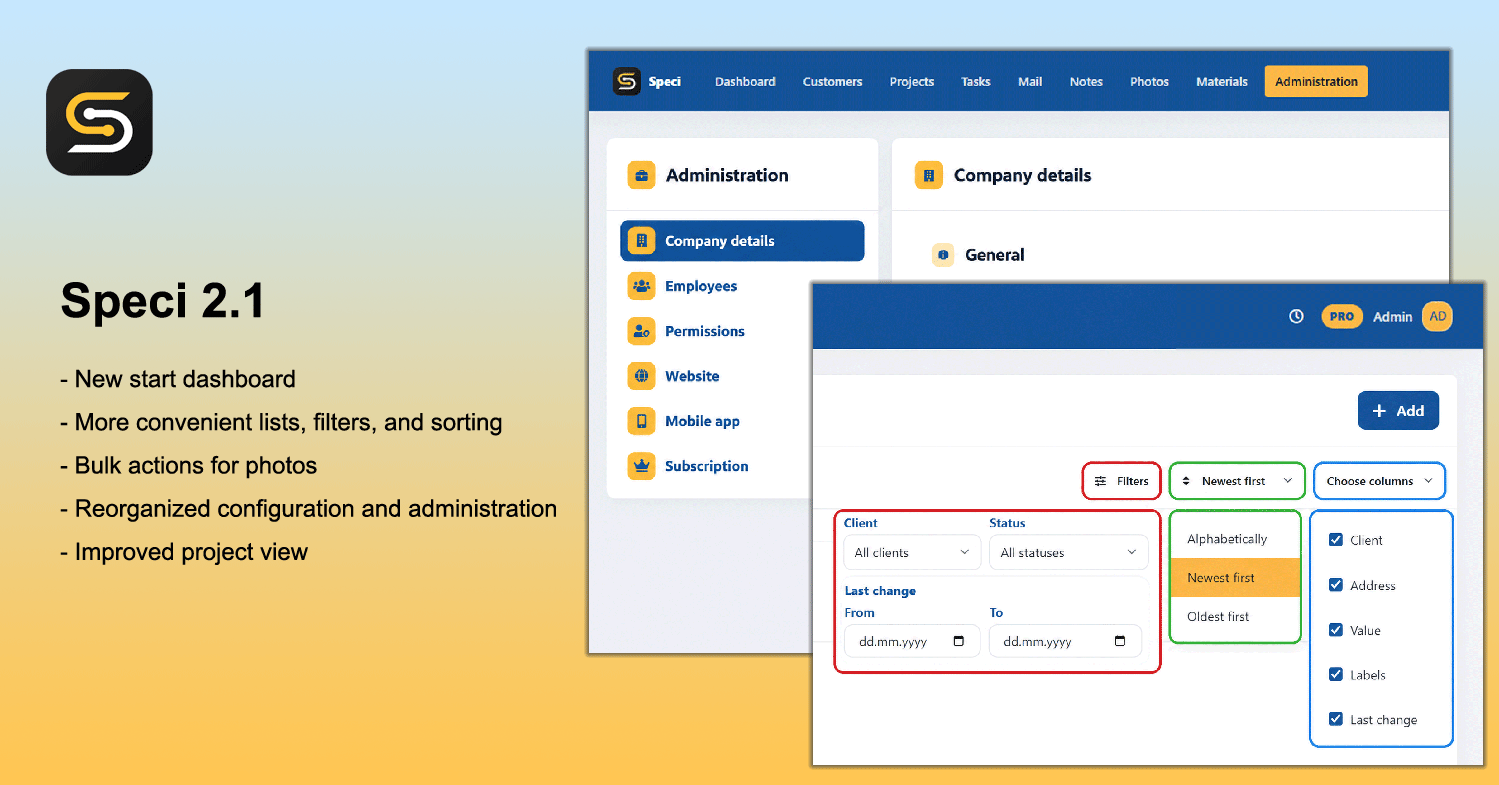Screen dimensions: 1499x785
Task: Click the Mobile app phone icon
Action: tap(641, 421)
